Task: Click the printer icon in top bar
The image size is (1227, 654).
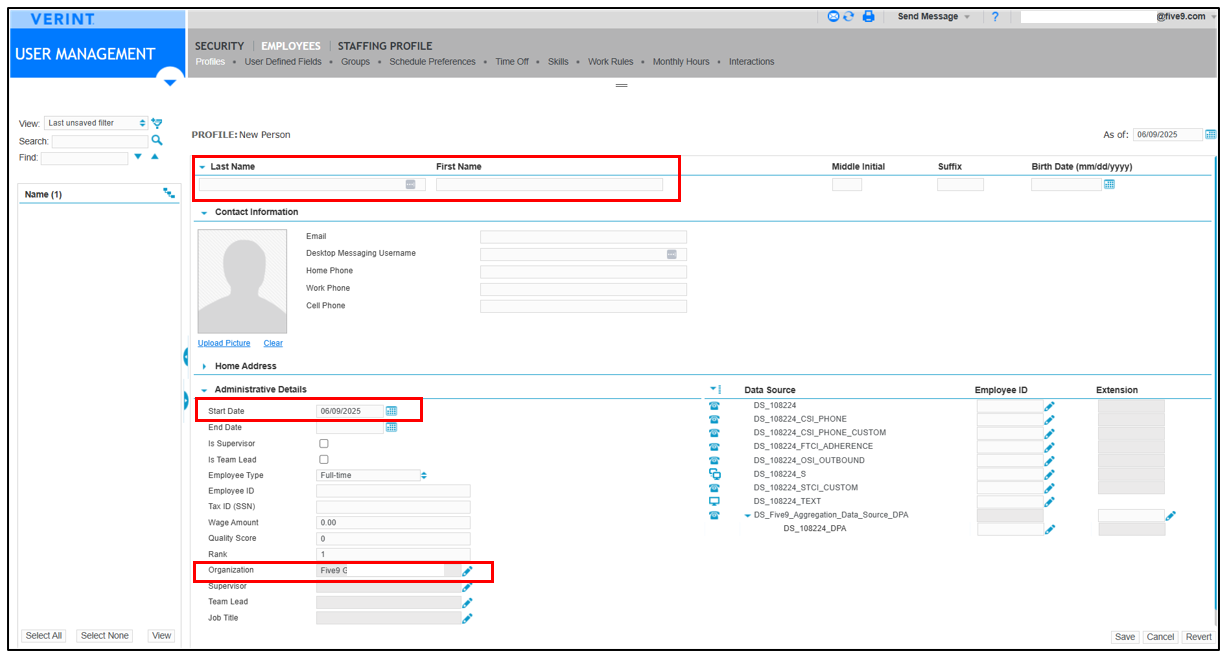Action: [x=869, y=16]
